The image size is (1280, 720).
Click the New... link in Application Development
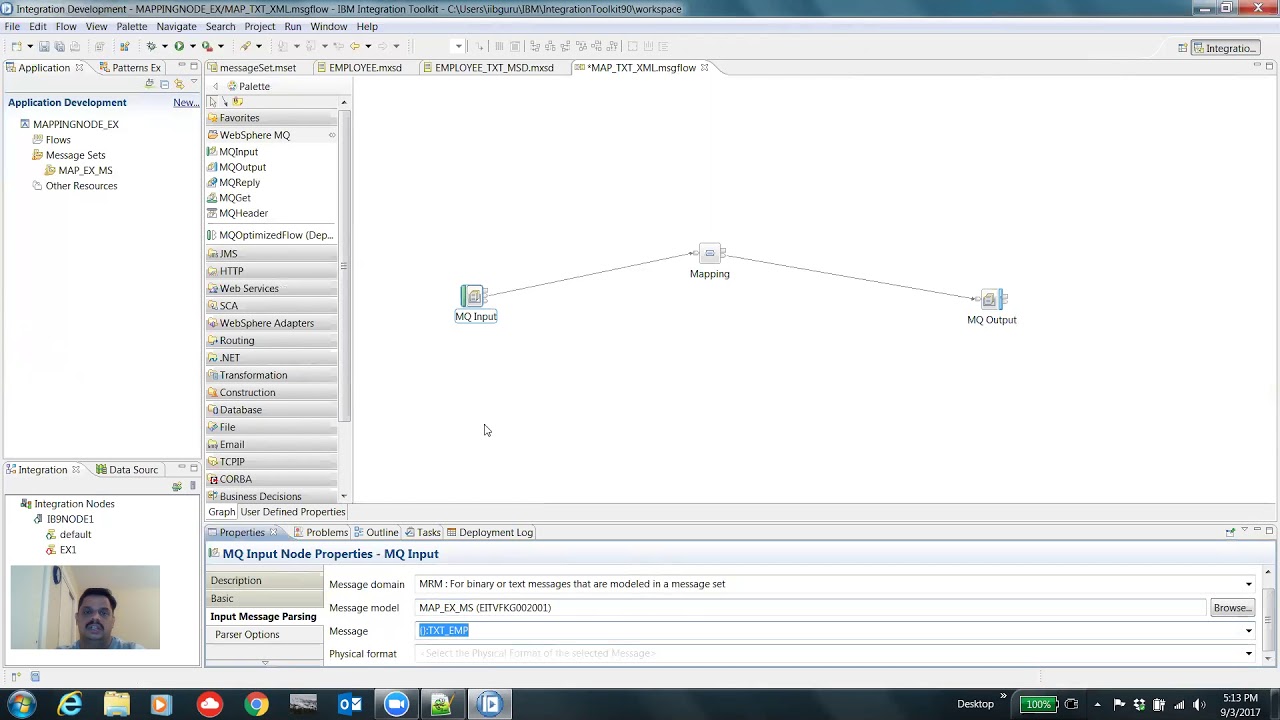coord(185,103)
